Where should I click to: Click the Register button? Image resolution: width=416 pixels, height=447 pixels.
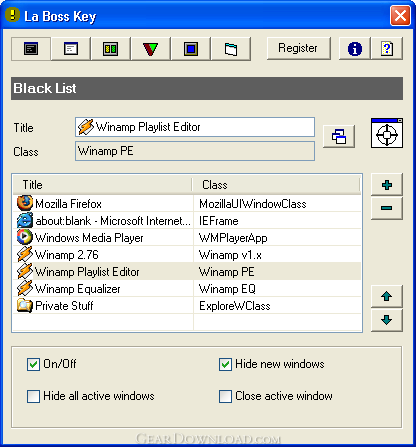299,48
